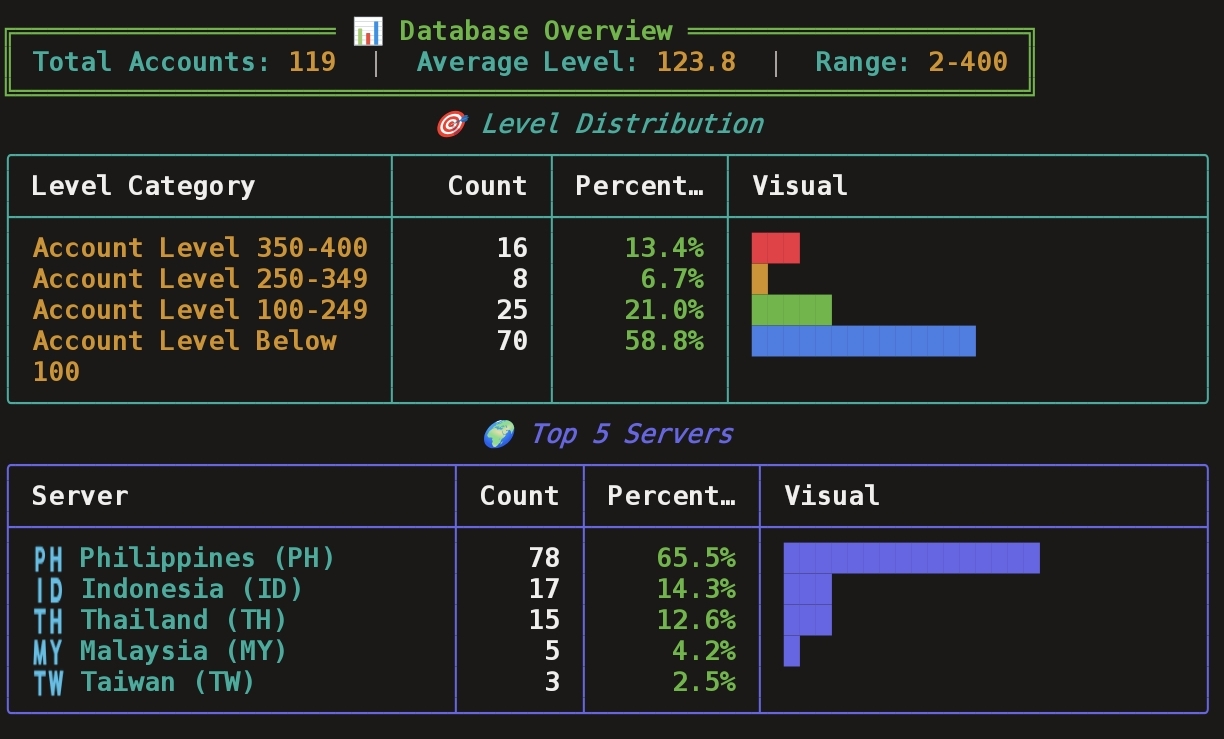Click the bar chart icon beside Database Overview

coord(367,31)
